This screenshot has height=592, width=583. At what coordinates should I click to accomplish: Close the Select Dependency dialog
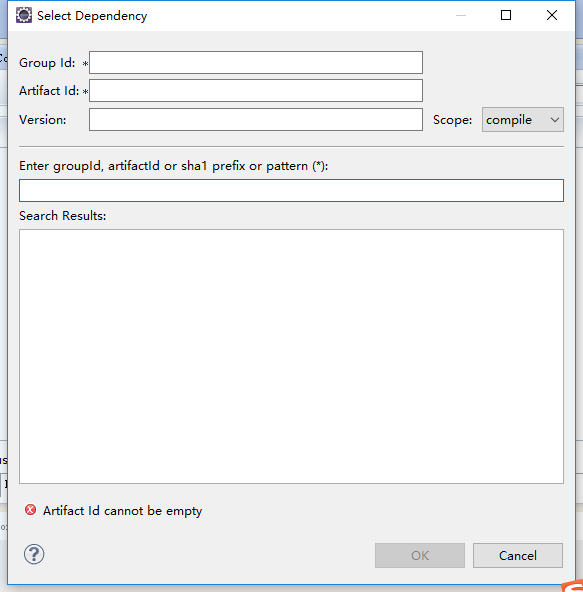tap(552, 15)
